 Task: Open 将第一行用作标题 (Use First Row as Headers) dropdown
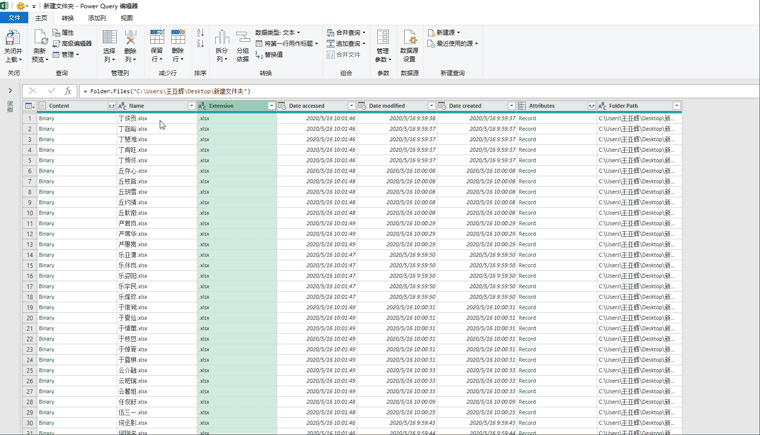pos(287,44)
